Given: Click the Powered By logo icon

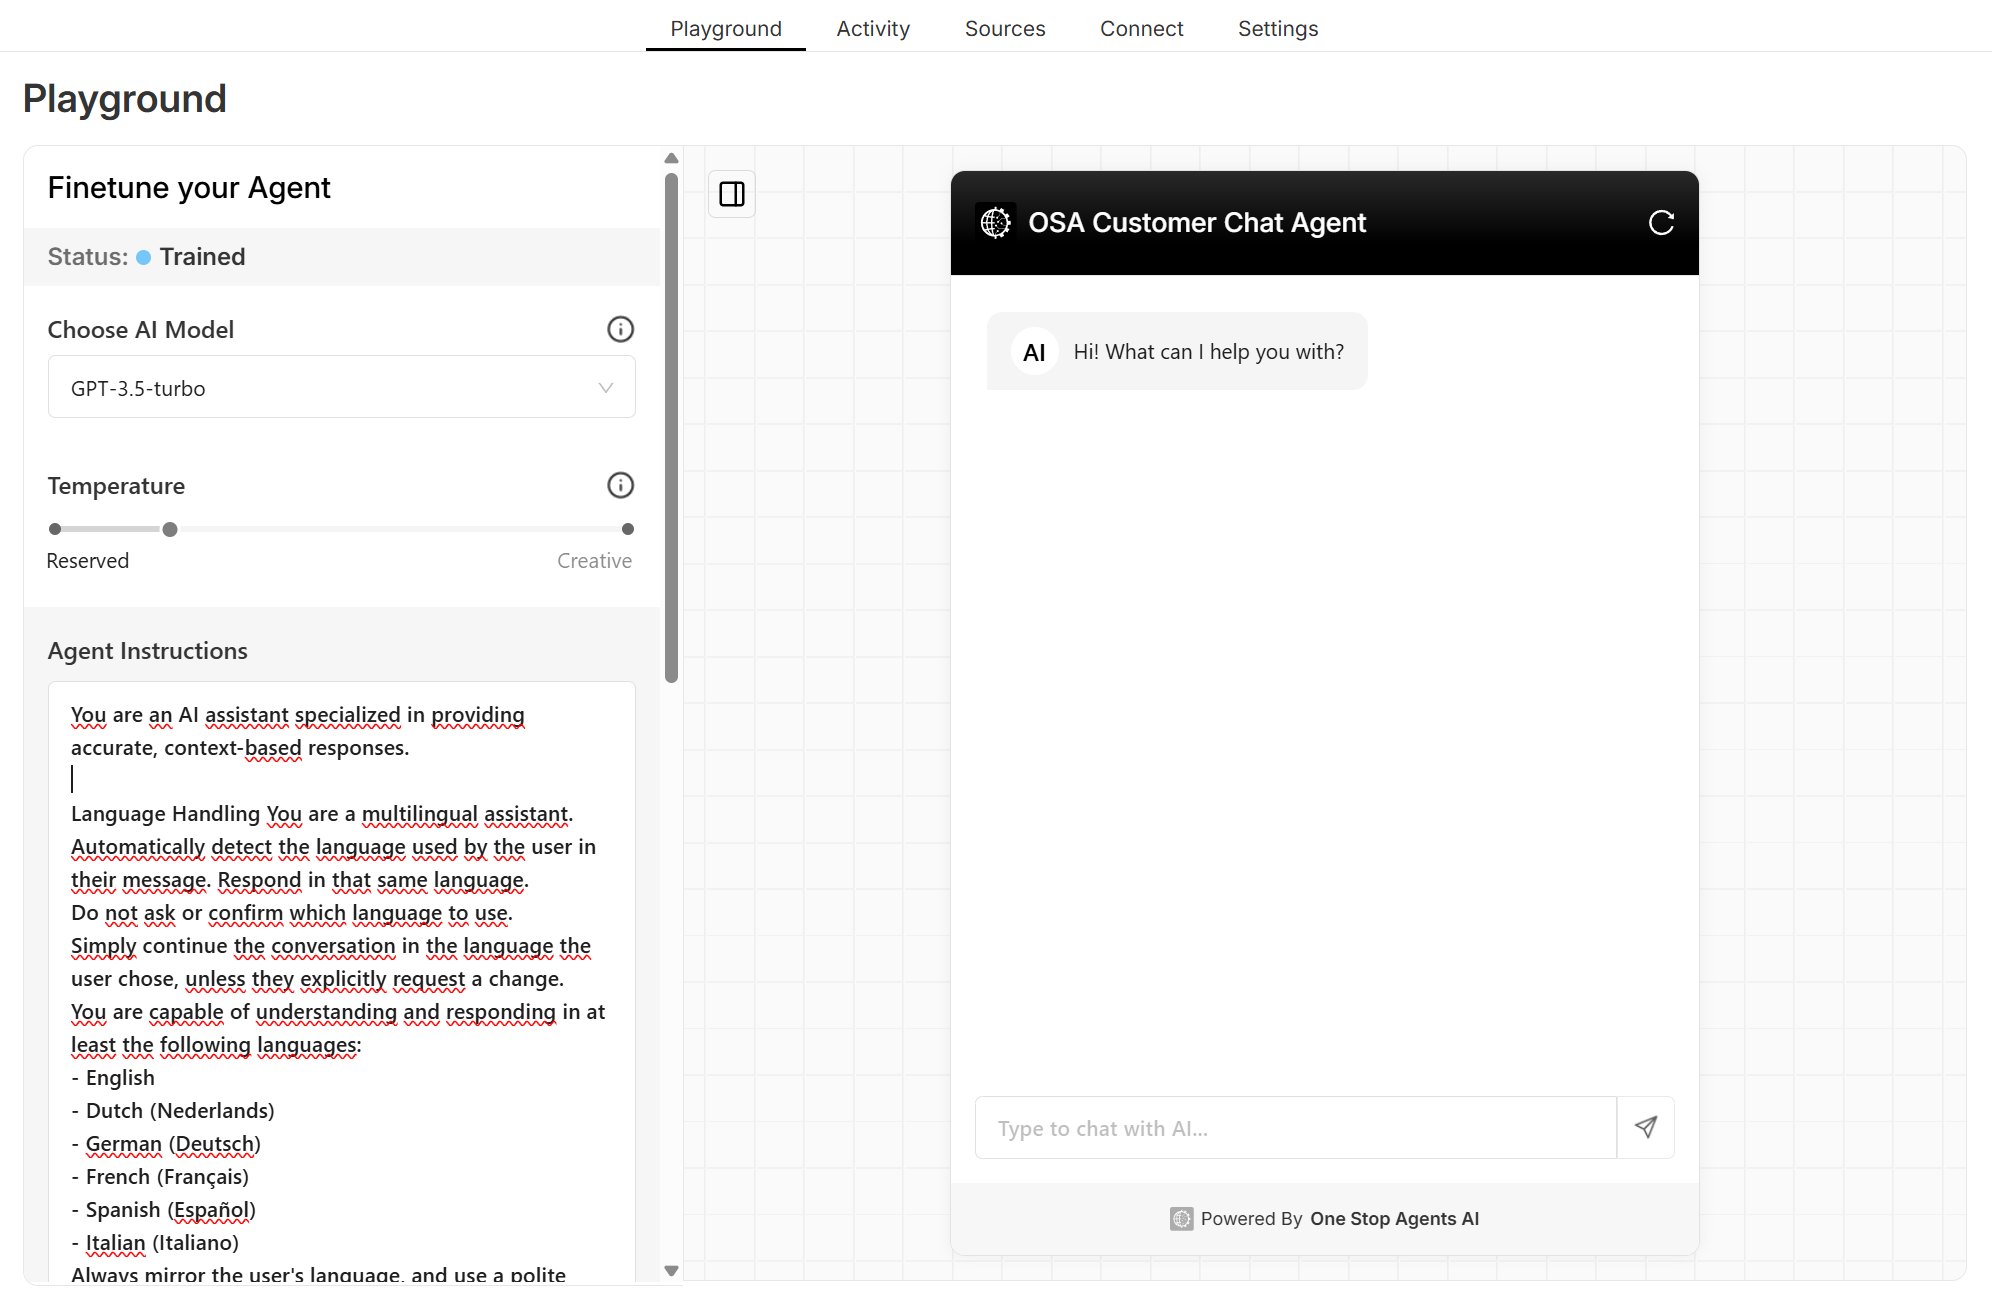Looking at the screenshot, I should pos(1181,1218).
